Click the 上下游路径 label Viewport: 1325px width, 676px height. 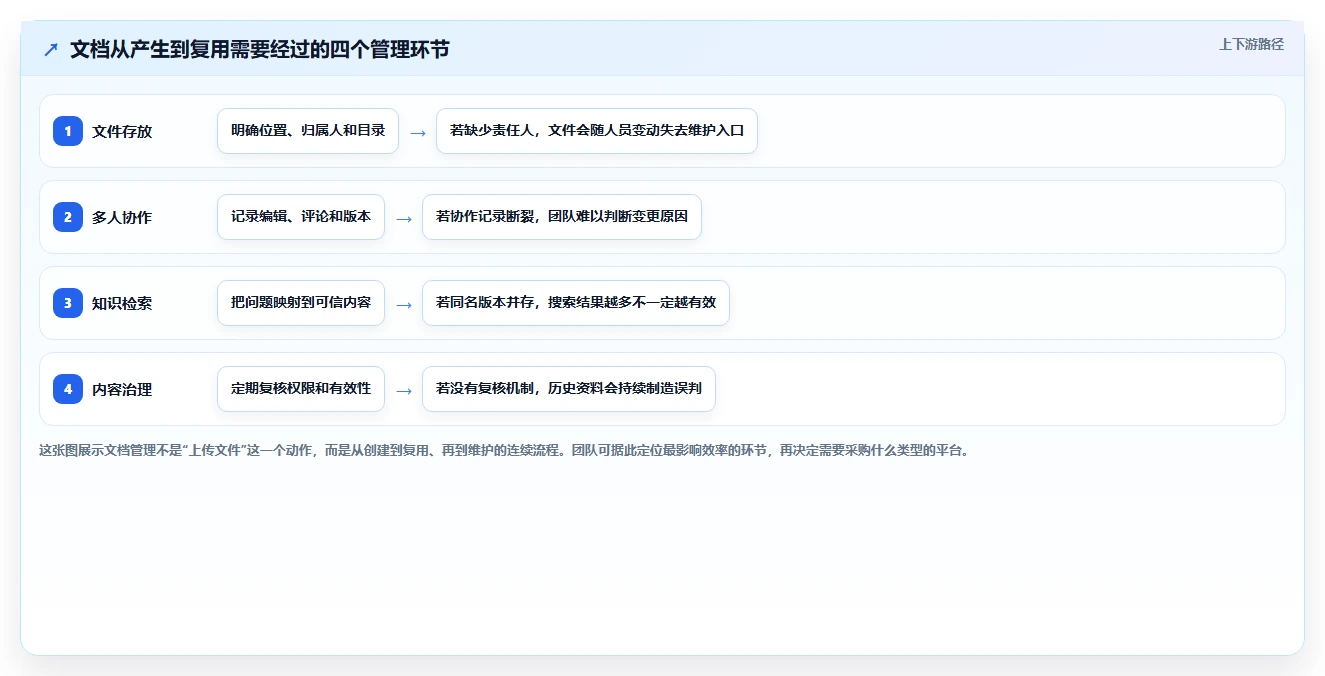pyautogui.click(x=1251, y=45)
